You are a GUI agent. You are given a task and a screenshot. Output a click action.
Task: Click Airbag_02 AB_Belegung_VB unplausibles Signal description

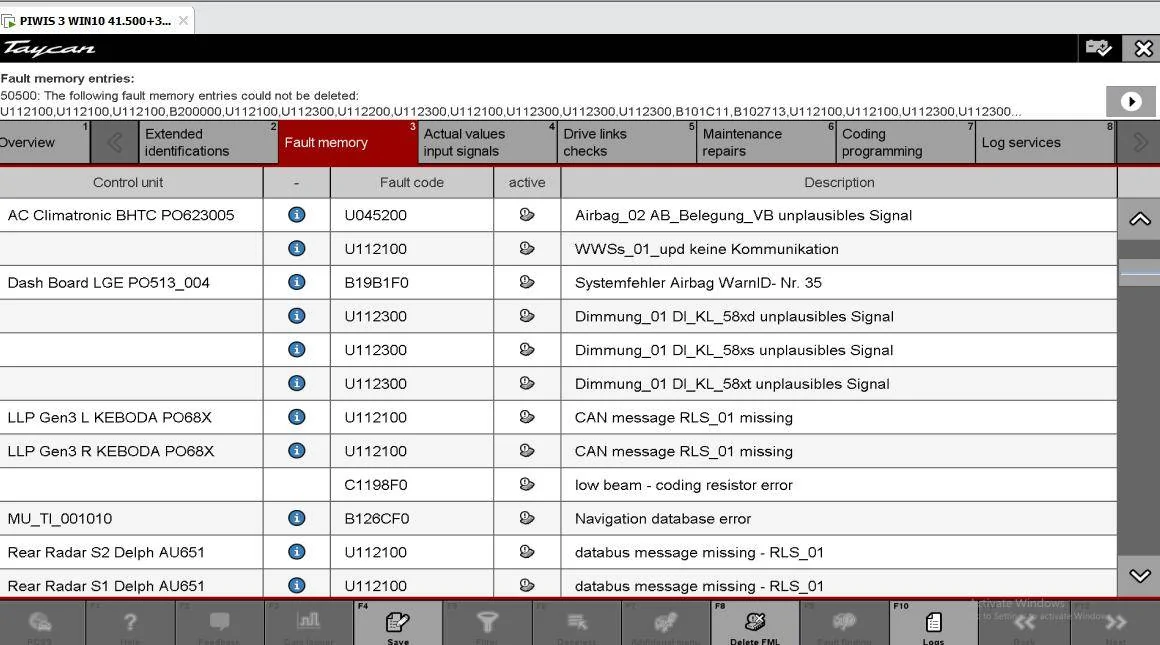click(x=743, y=215)
